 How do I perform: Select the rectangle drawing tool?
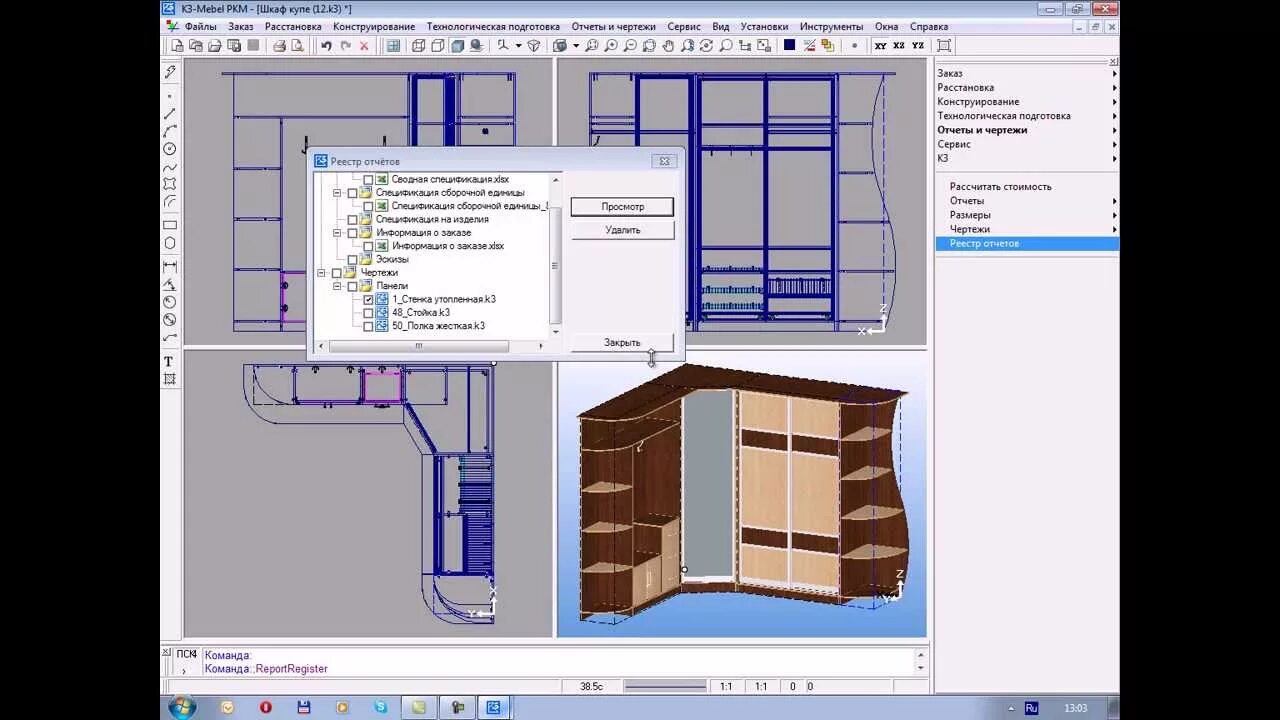[170, 225]
